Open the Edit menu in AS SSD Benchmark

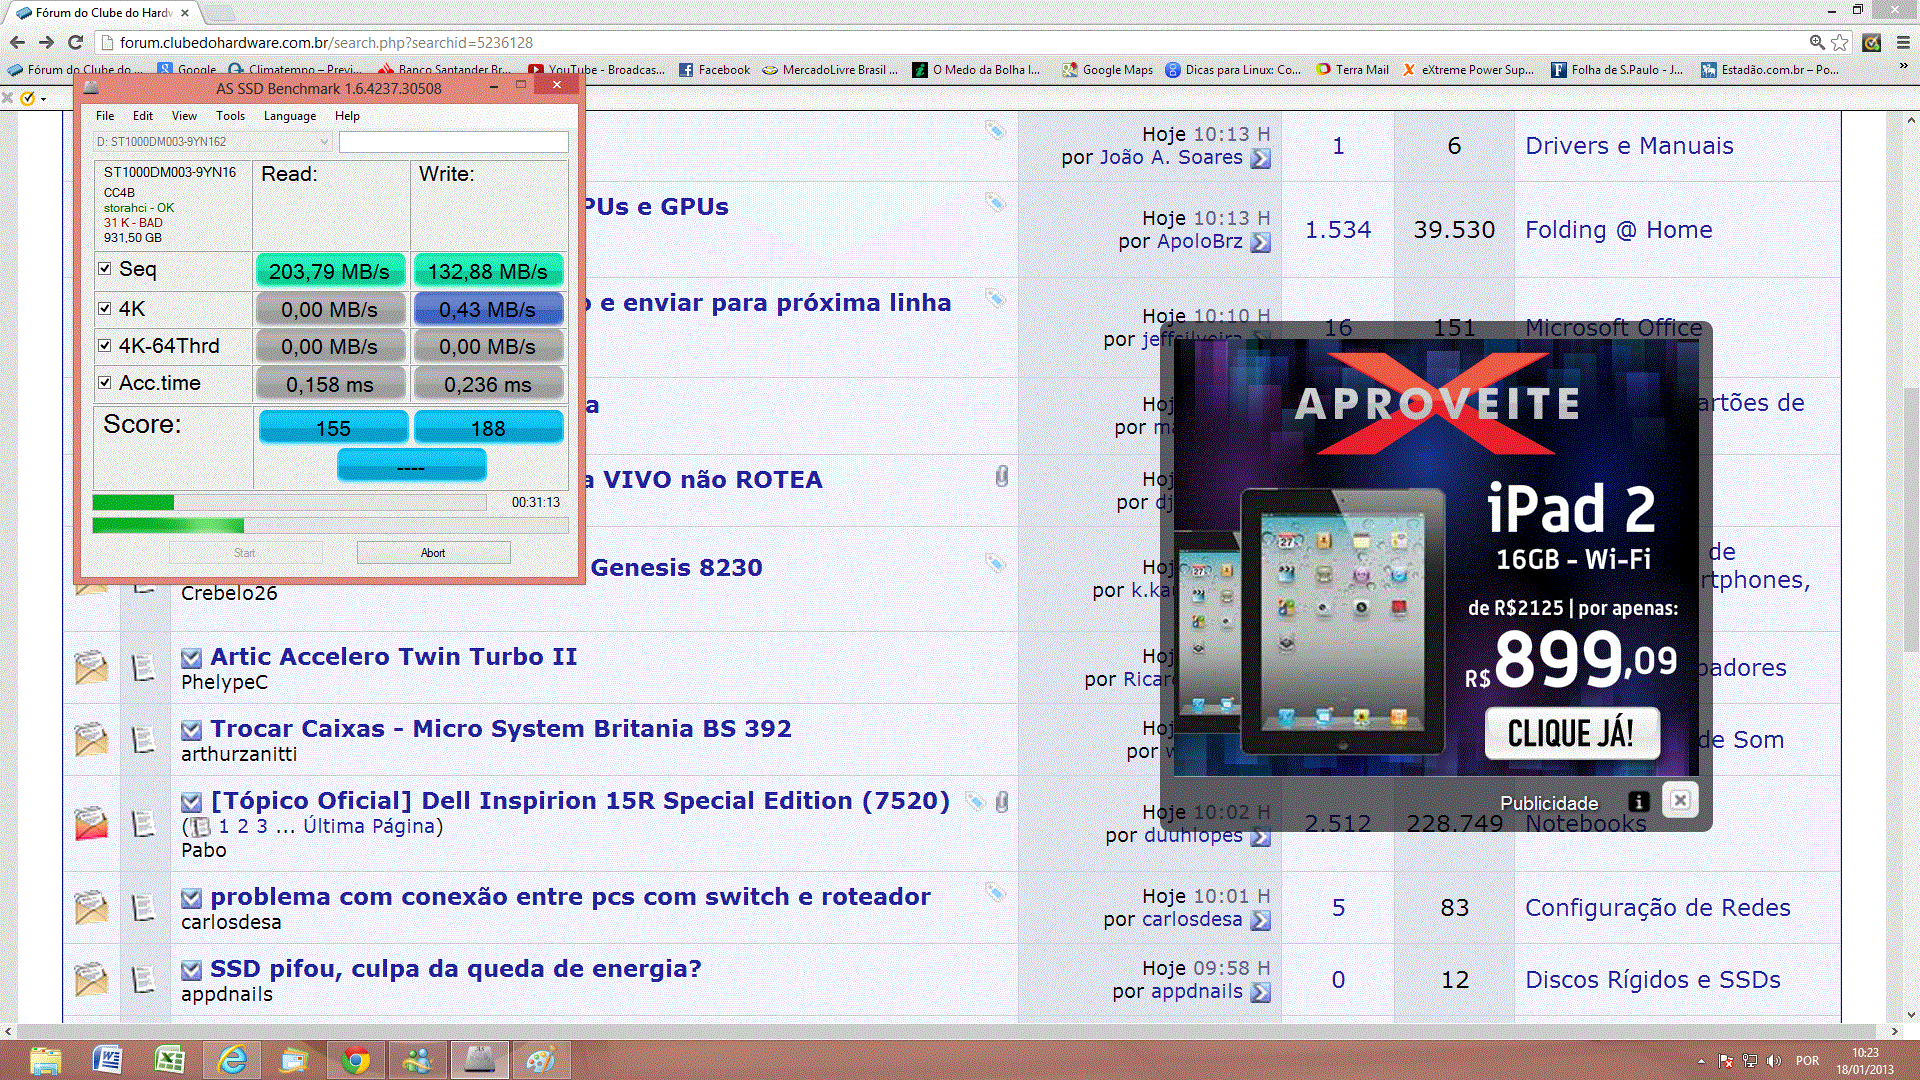143,116
